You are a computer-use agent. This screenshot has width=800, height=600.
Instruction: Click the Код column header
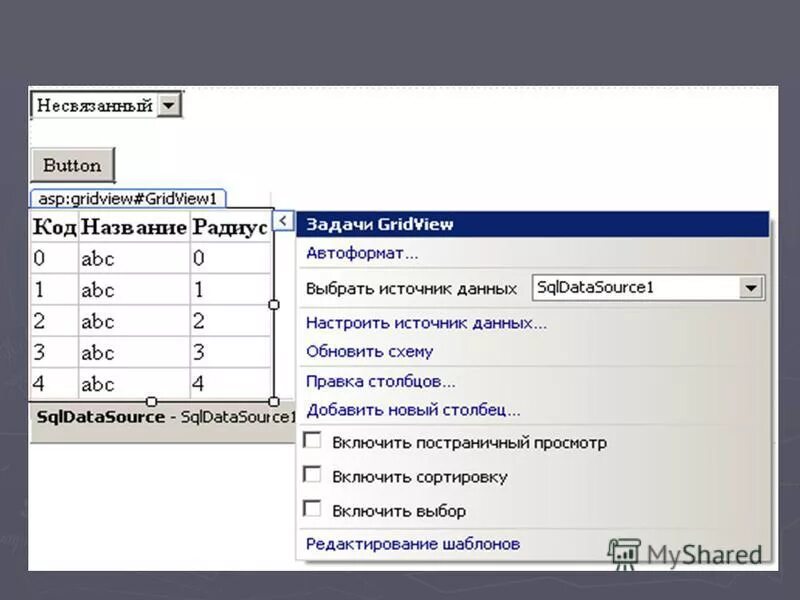coord(56,226)
